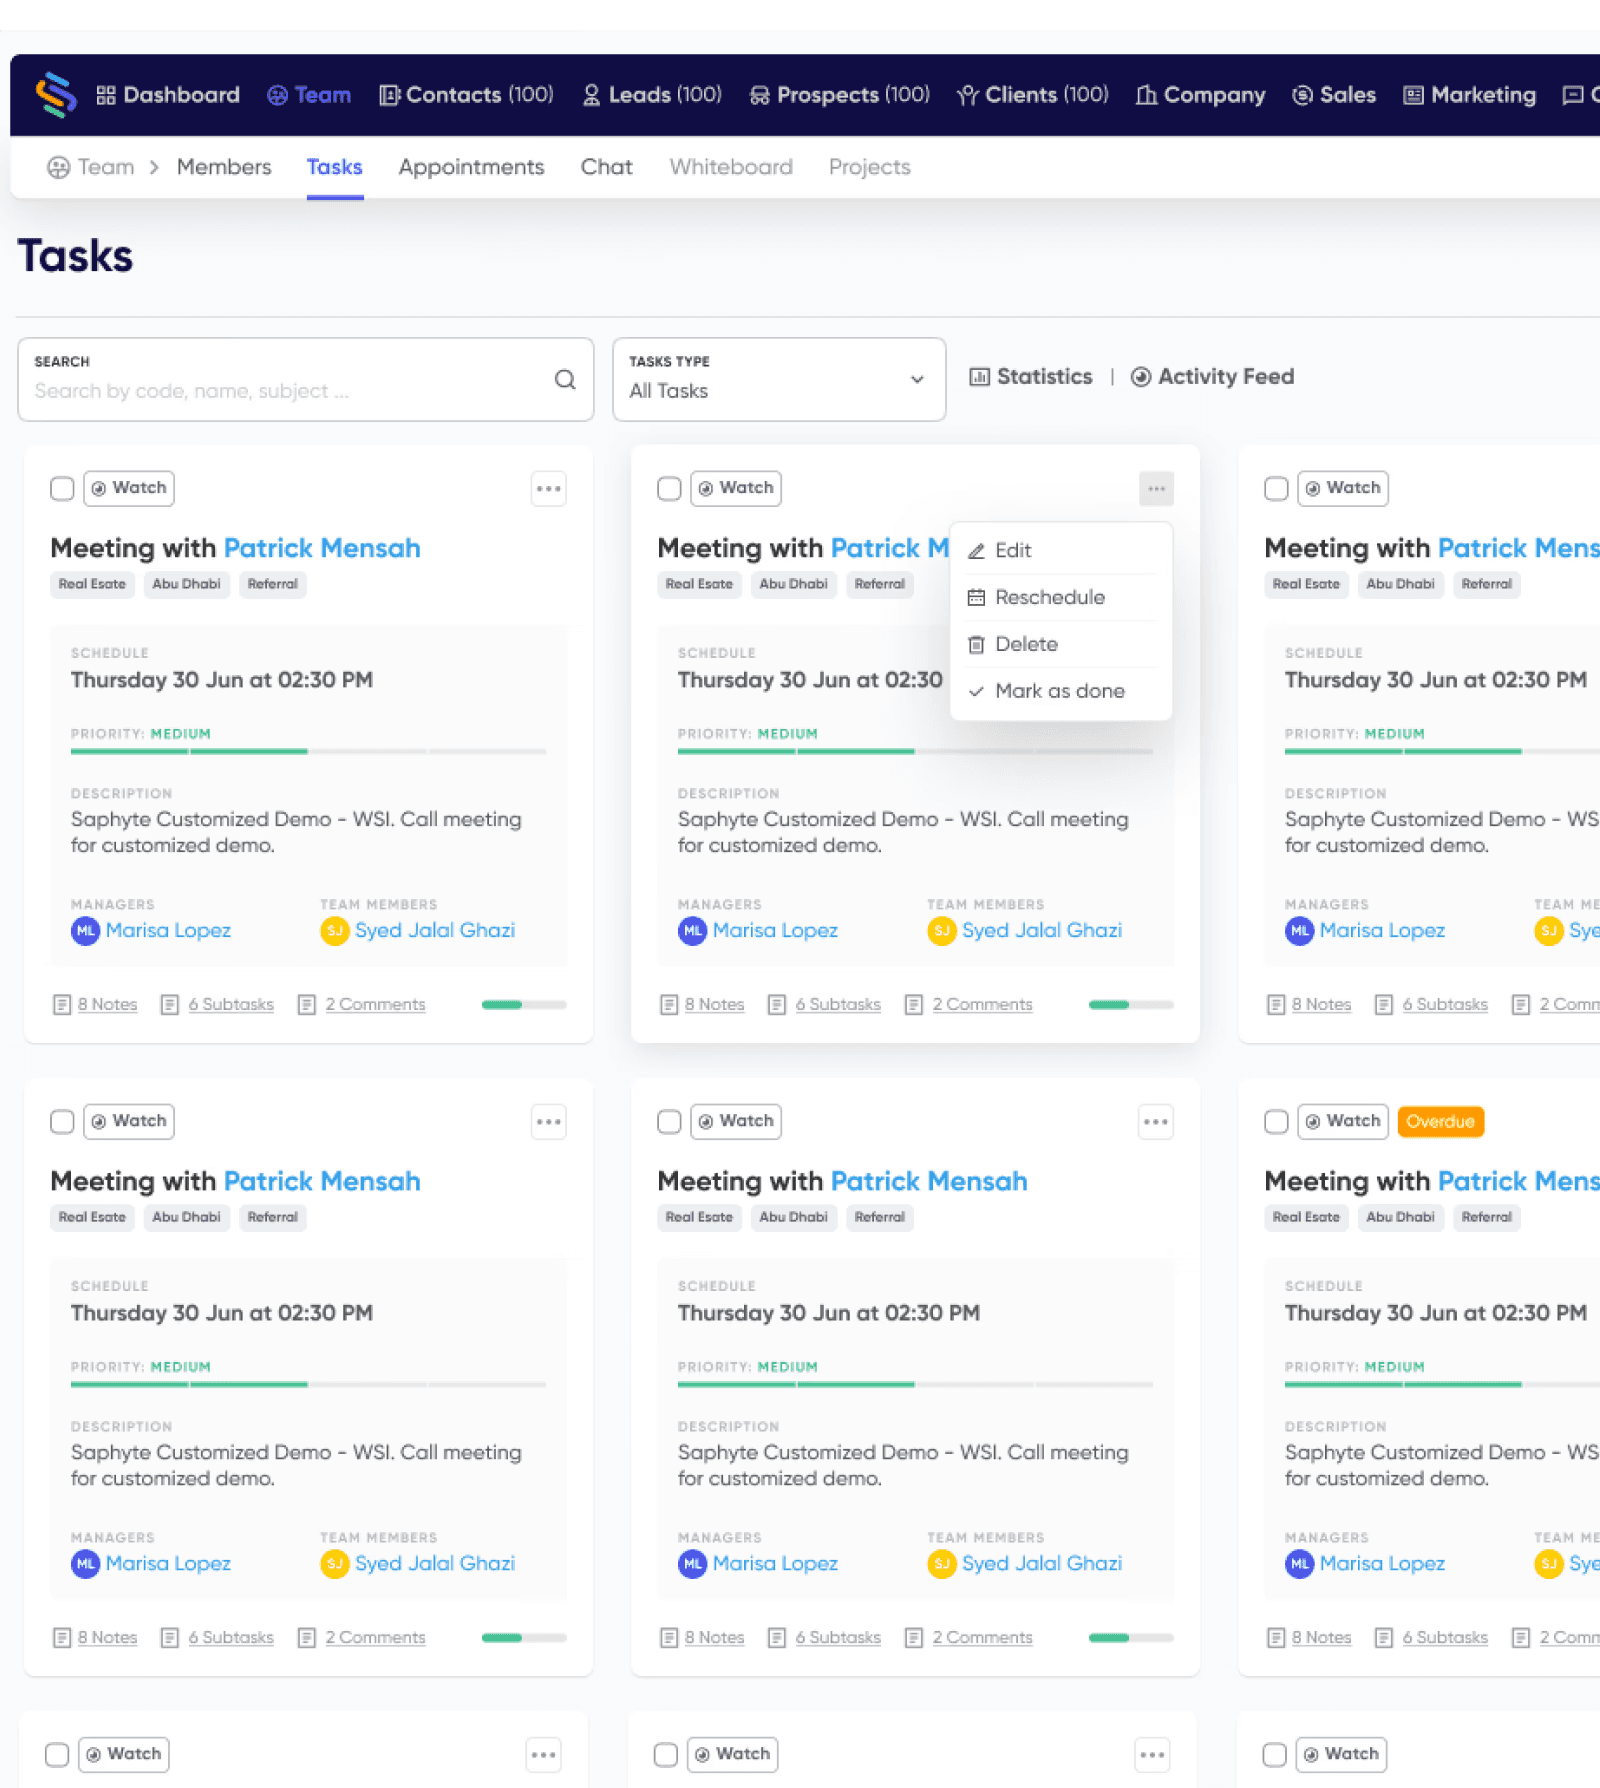Open 6 Subtasks on card with open menu

(825, 1004)
